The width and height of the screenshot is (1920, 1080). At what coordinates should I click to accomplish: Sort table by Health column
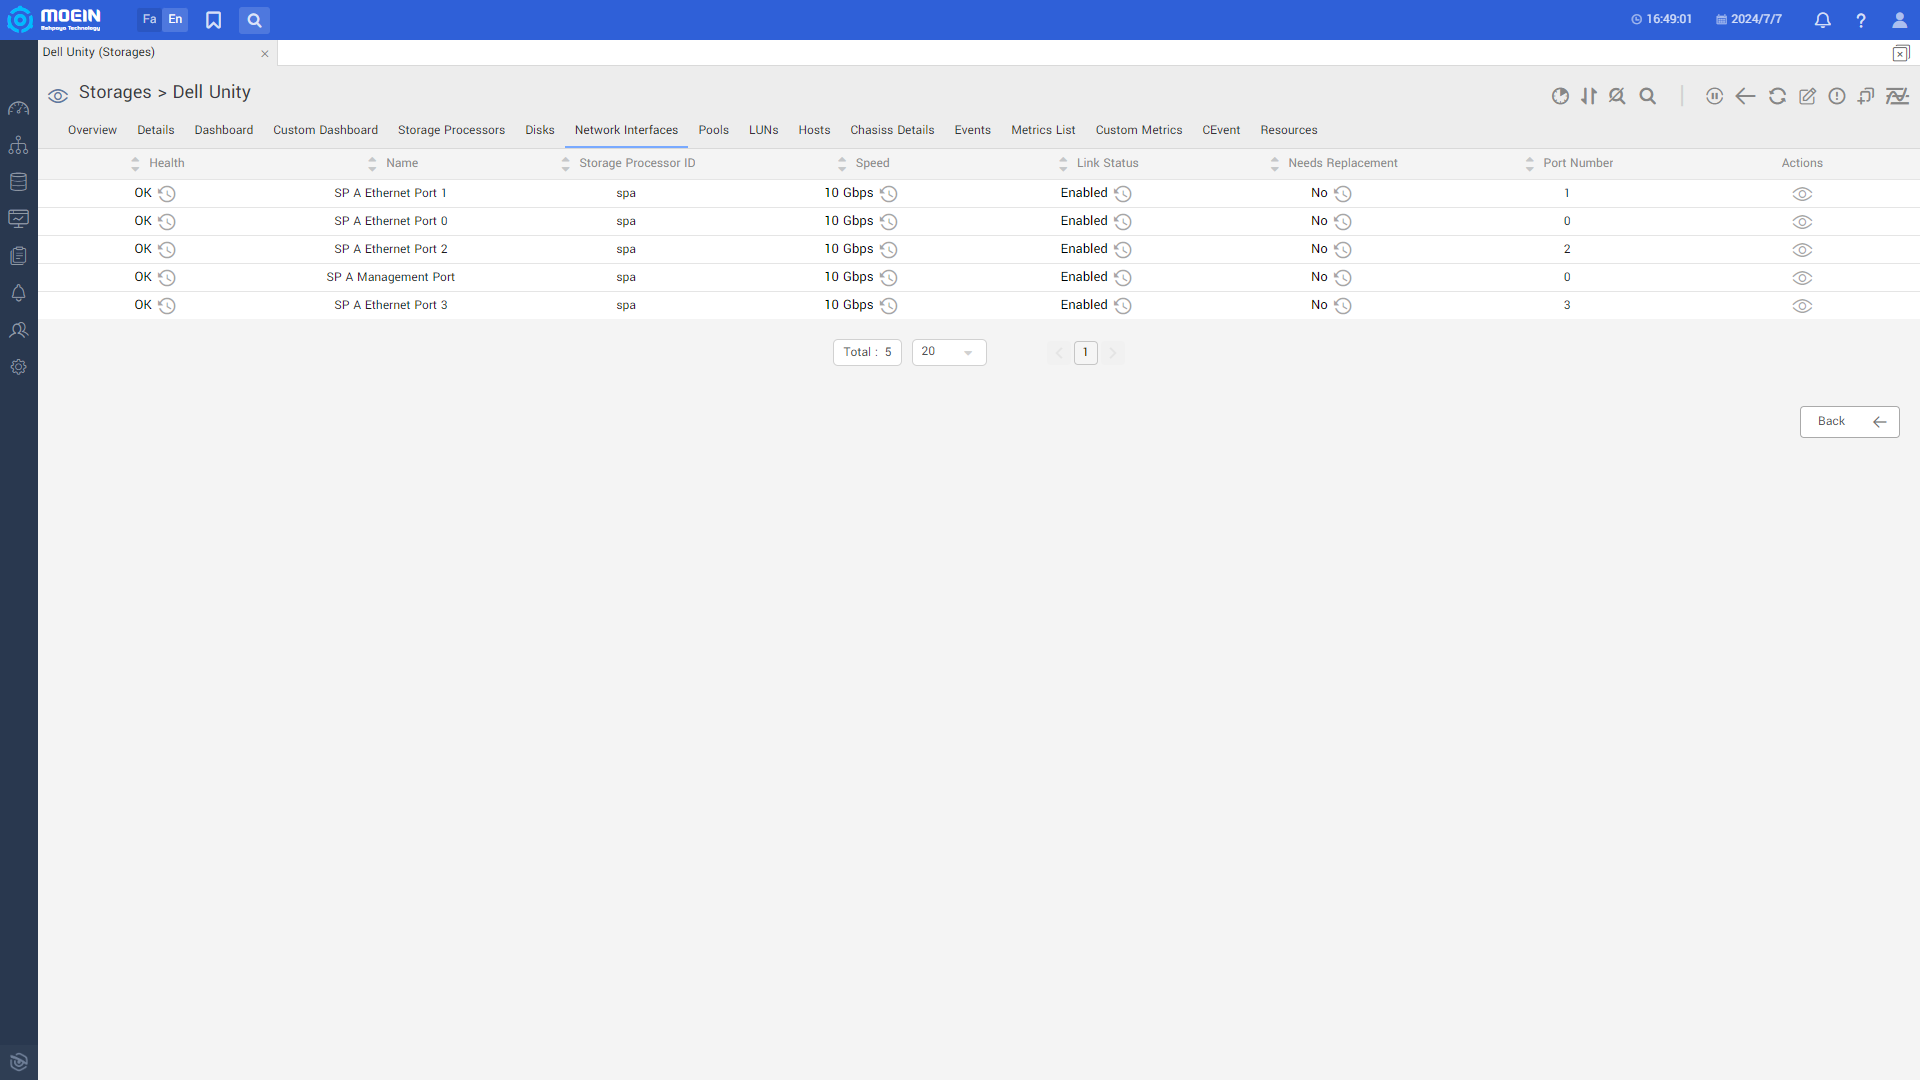point(135,164)
